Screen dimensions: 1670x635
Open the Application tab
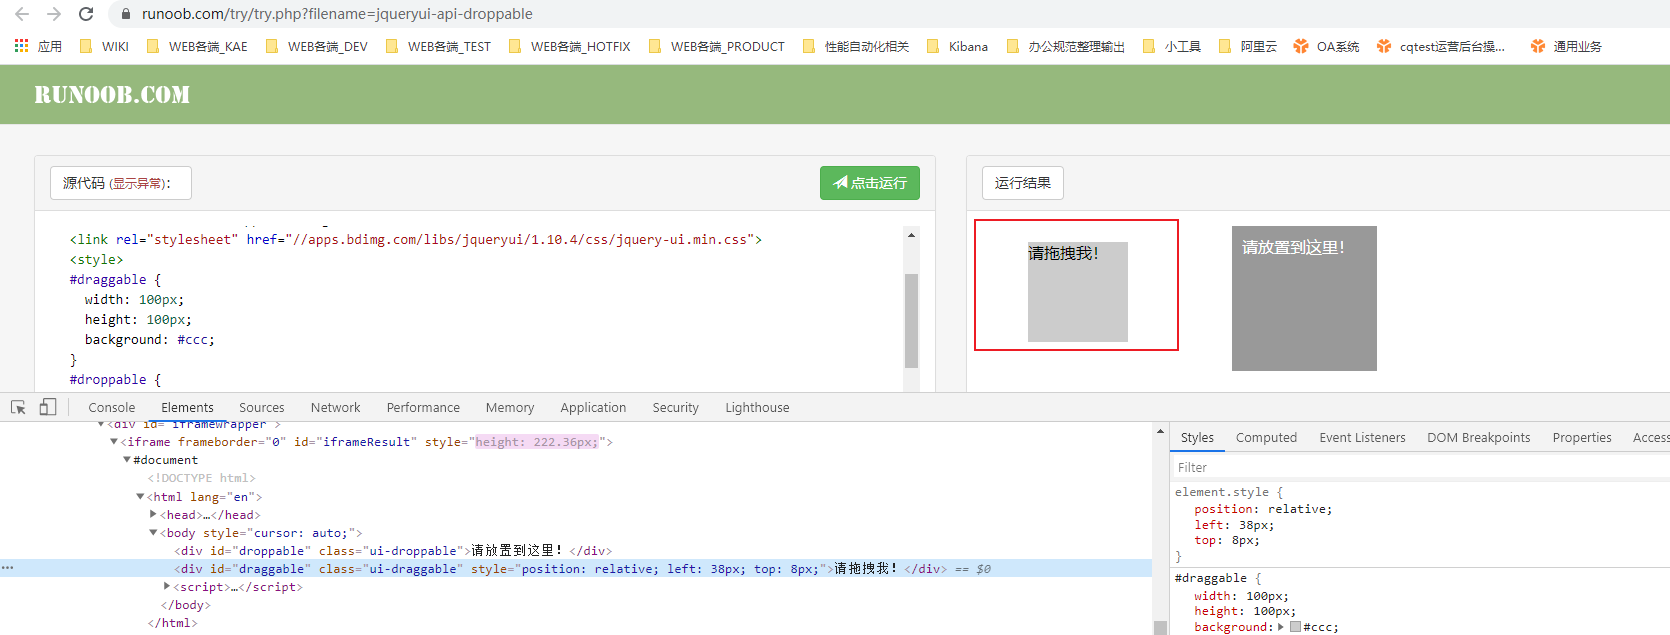click(593, 407)
